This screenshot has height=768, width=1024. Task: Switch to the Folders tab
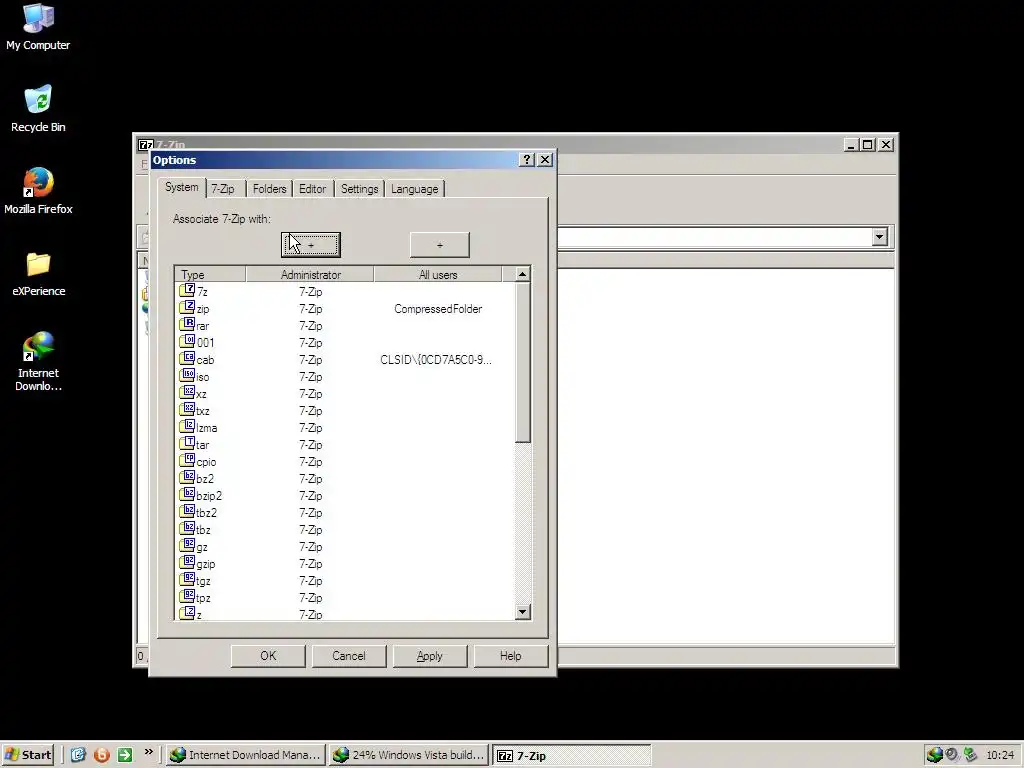point(269,189)
